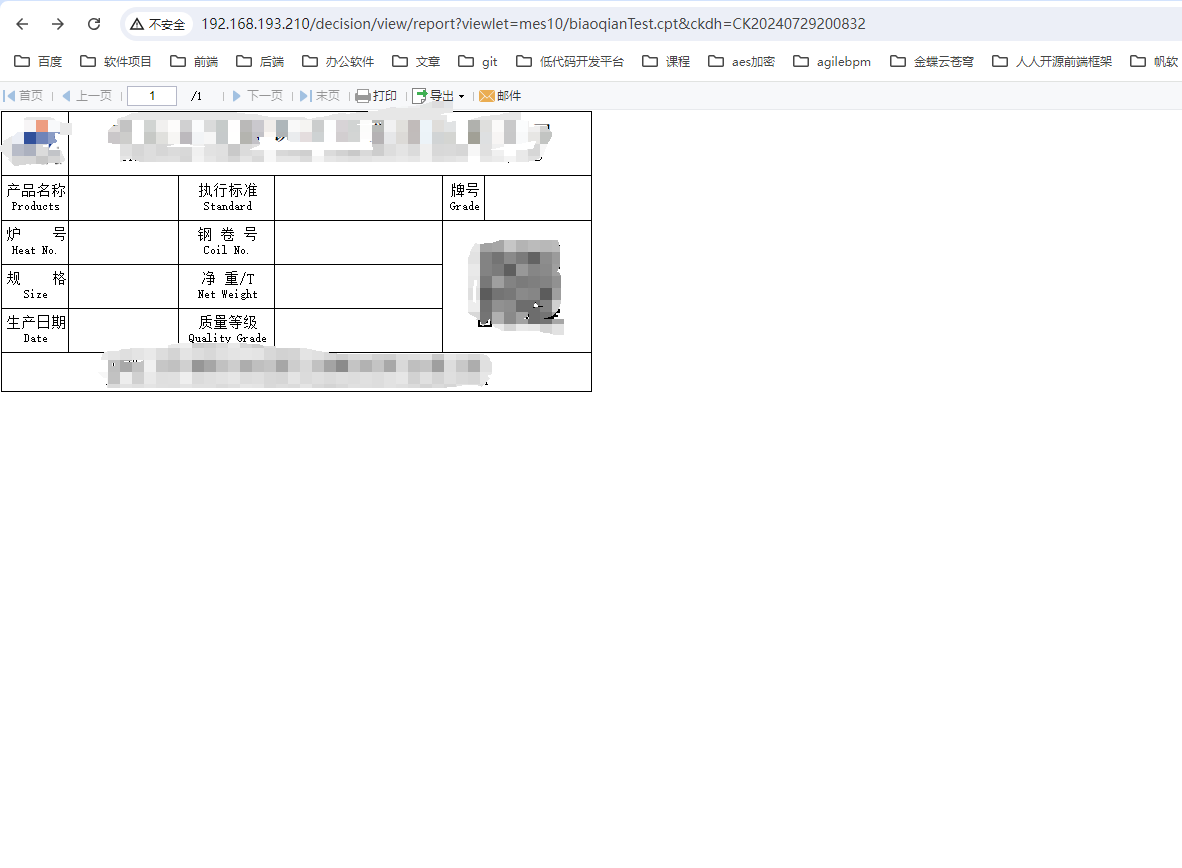Click the 执行标准 Standard label cell
Screen dimensions: 1182x868
pyautogui.click(x=227, y=198)
